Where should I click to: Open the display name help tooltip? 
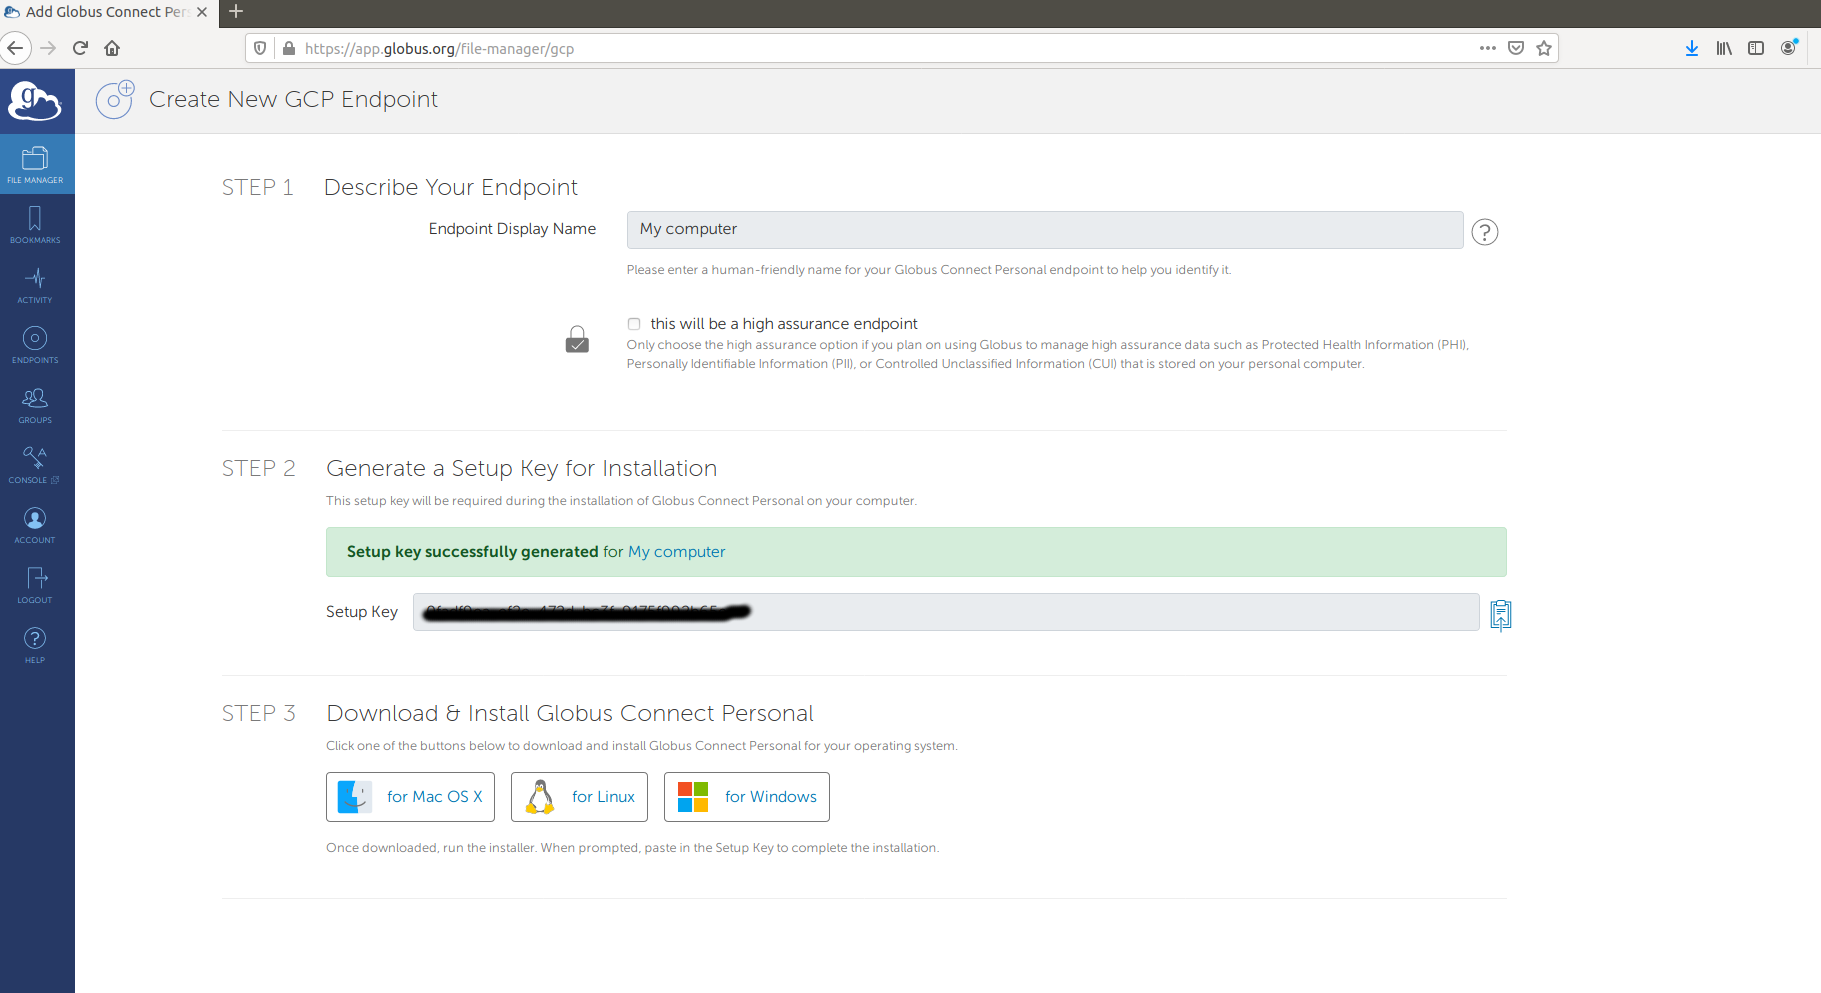pyautogui.click(x=1485, y=232)
